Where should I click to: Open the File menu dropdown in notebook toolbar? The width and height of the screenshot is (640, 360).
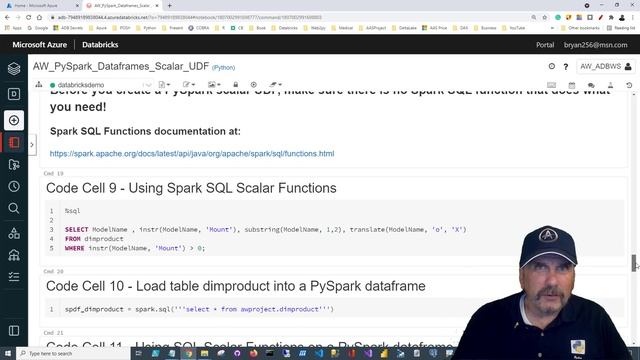click(164, 84)
